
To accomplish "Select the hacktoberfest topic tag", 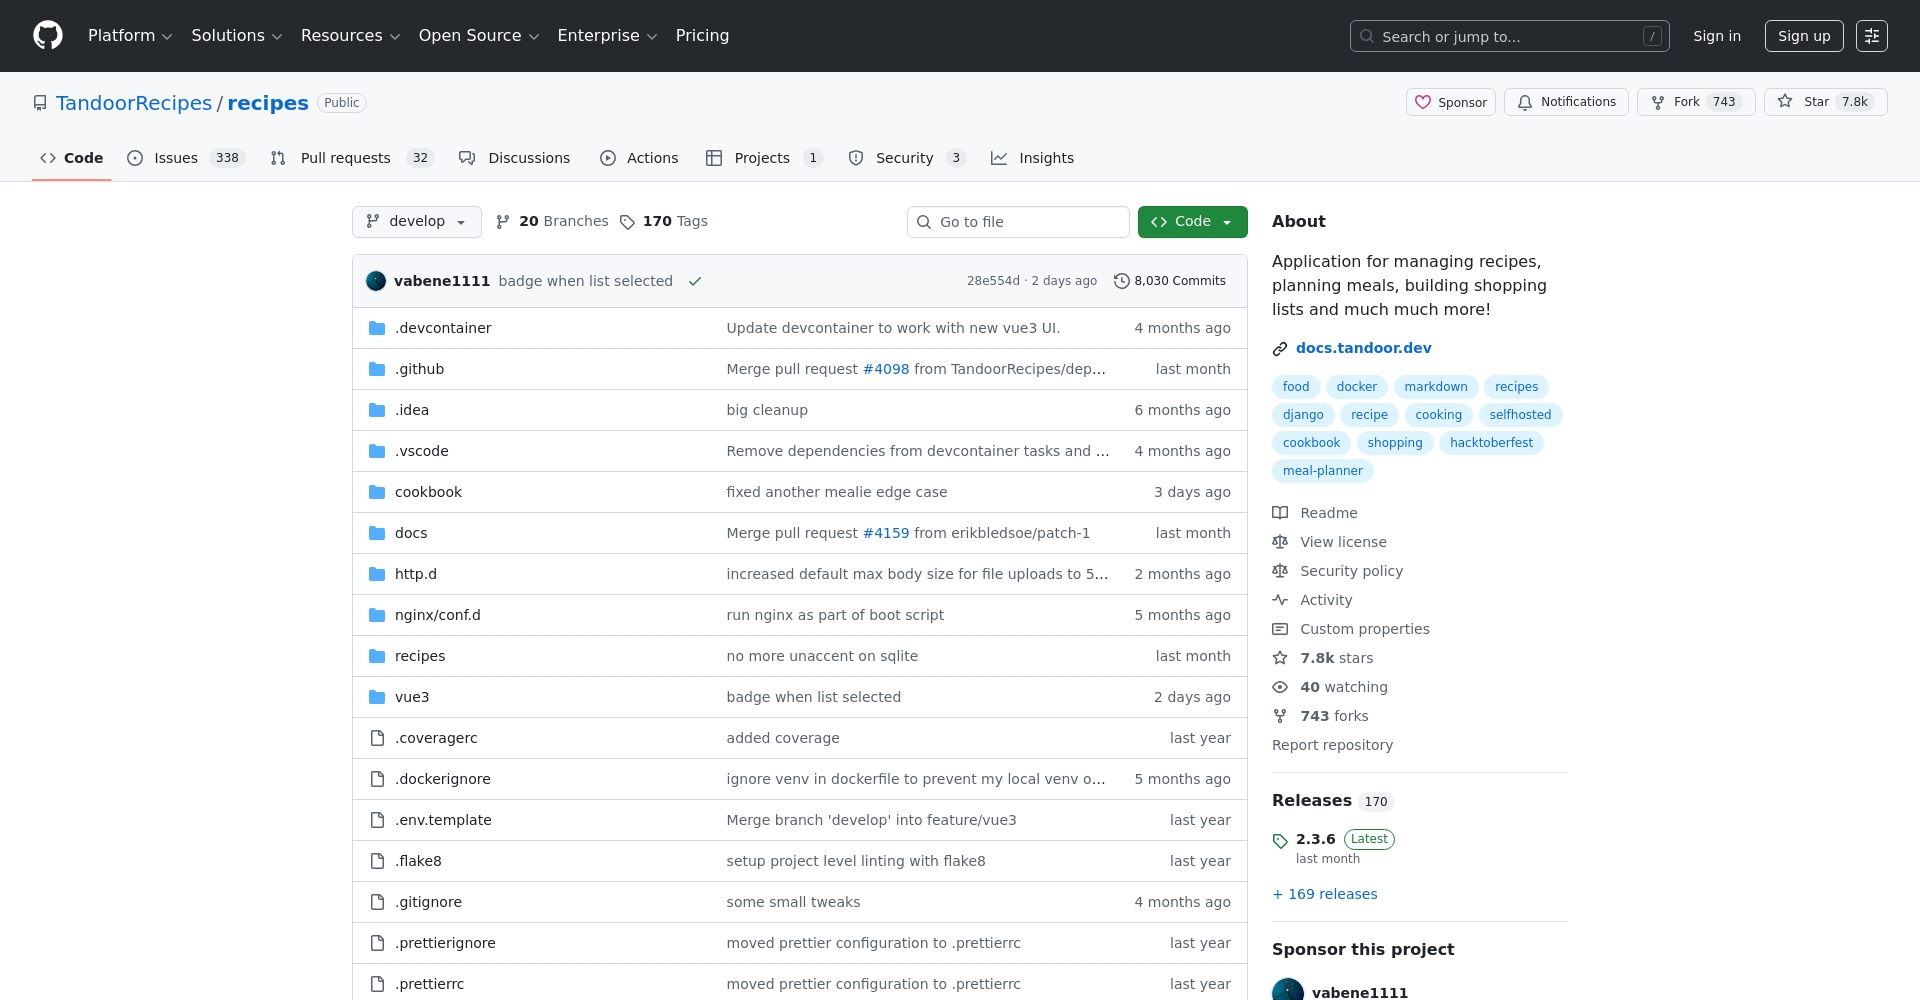I will point(1490,443).
